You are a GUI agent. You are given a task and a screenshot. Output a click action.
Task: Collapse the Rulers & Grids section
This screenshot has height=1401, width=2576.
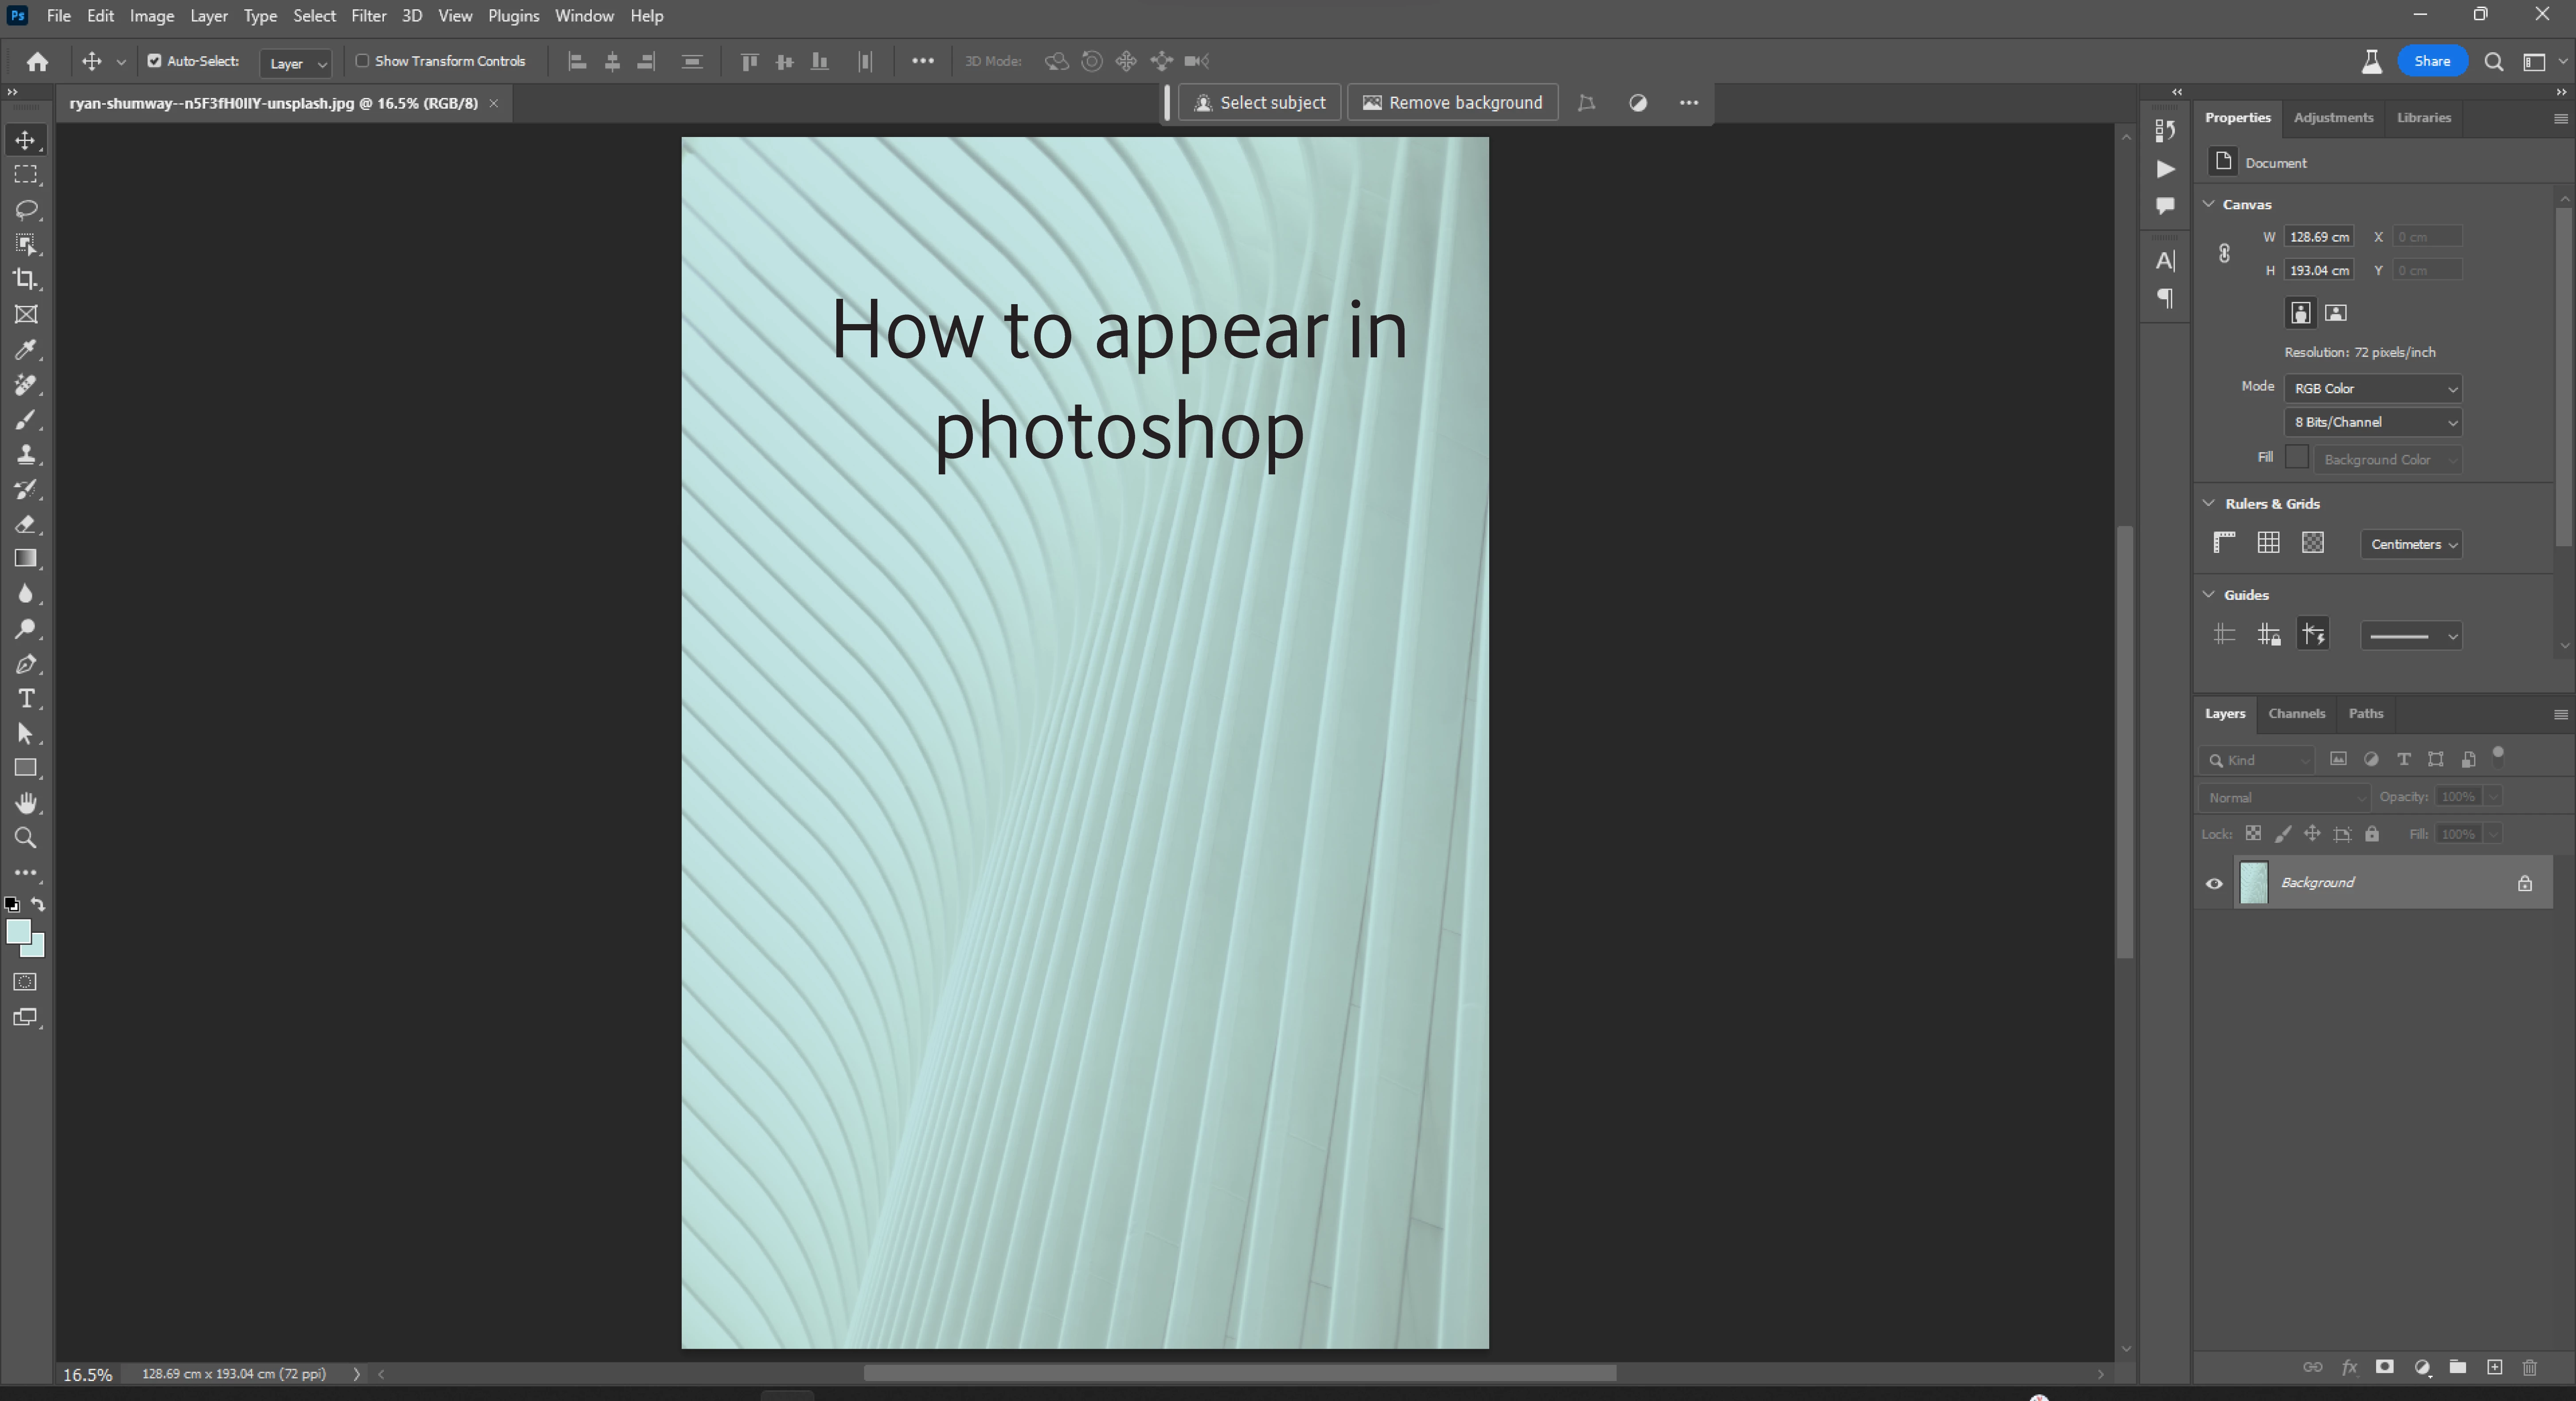coord(2209,503)
